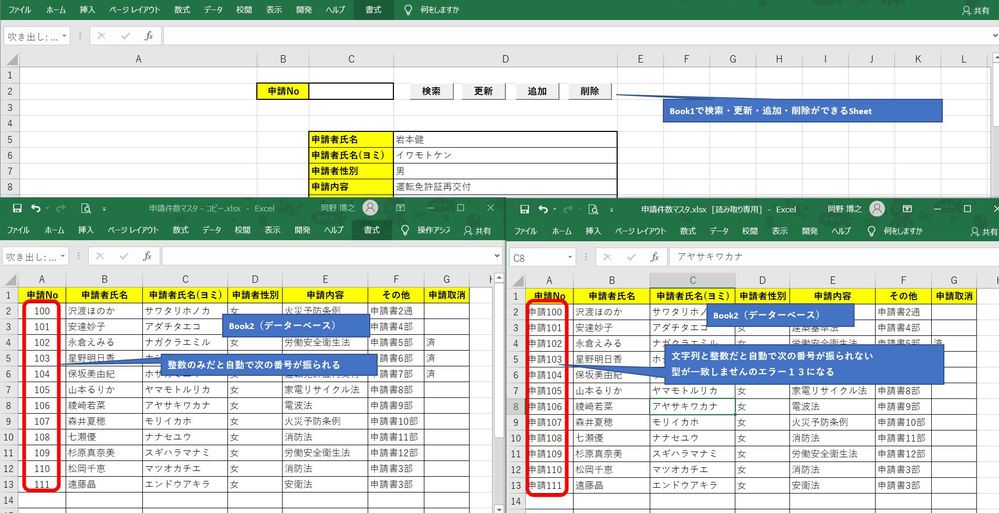Click the lightbulb 何をしますか in the top window
Image resolution: width=999 pixels, height=513 pixels.
click(x=407, y=9)
